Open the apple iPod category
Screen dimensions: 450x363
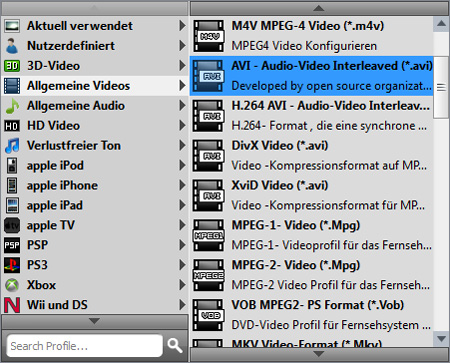coord(95,166)
